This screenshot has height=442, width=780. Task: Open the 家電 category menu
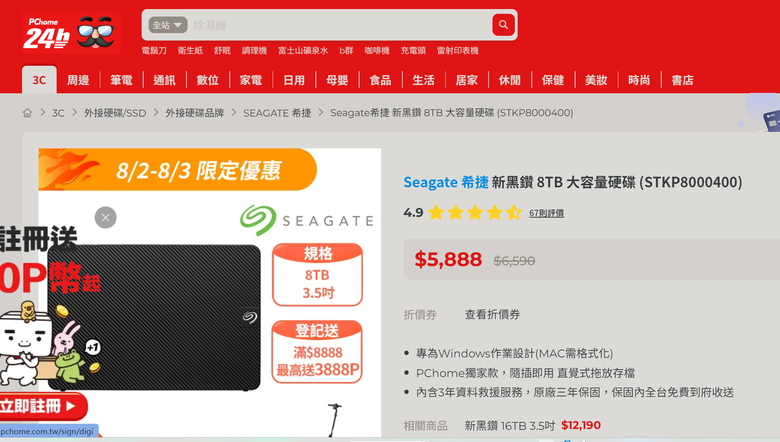251,80
